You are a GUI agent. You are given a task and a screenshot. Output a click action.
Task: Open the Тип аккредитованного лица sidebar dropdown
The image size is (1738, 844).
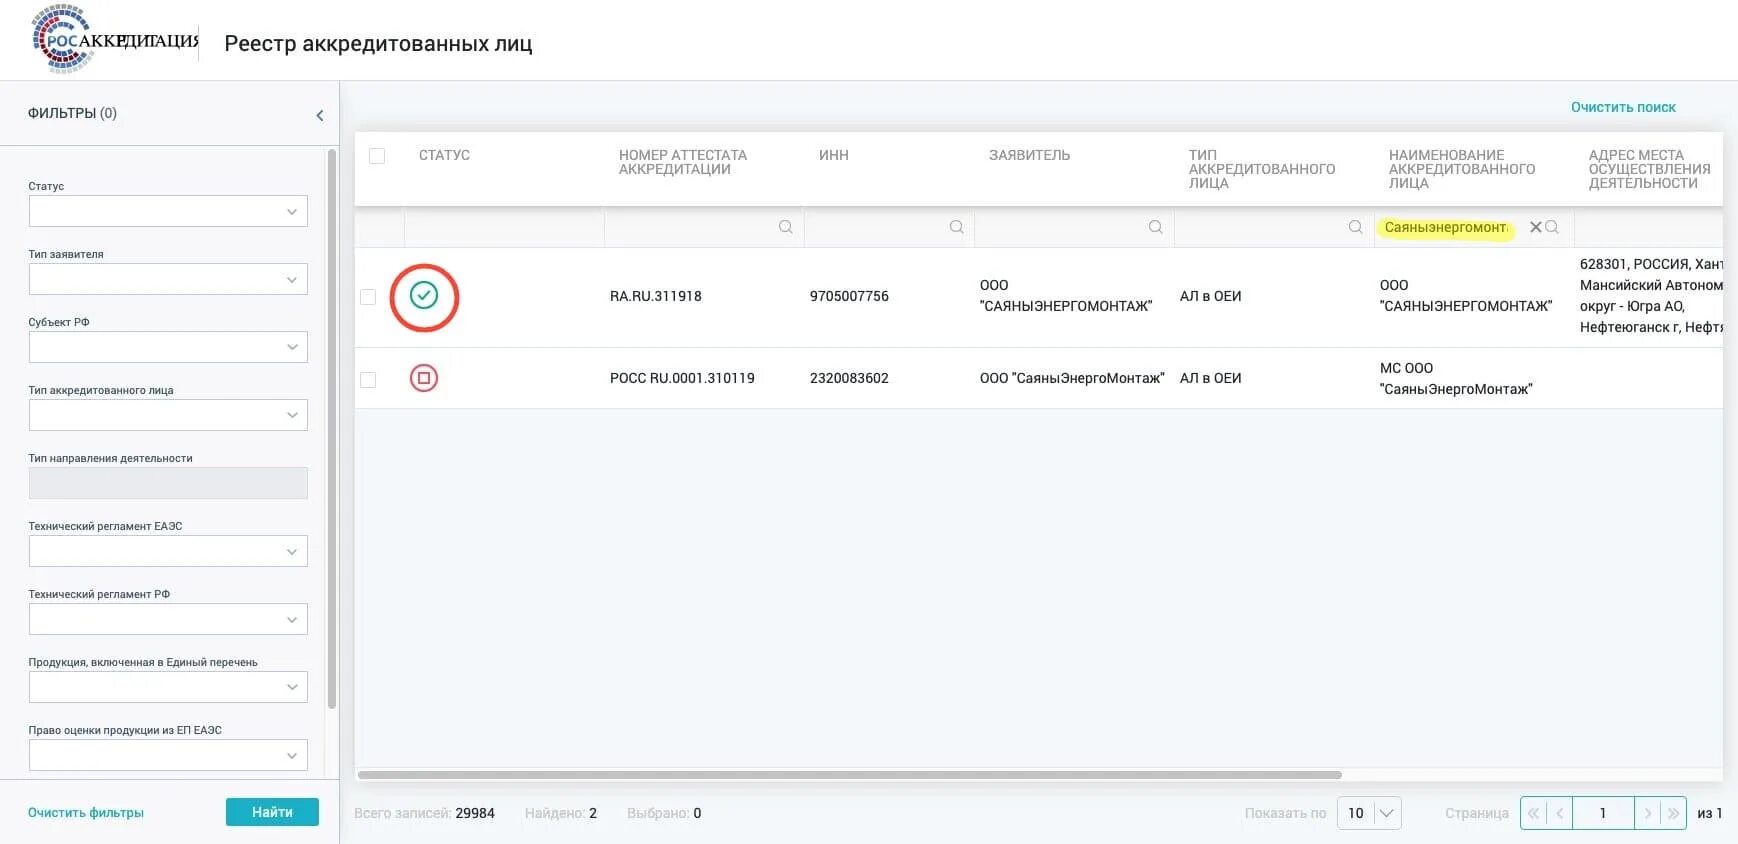coord(168,415)
